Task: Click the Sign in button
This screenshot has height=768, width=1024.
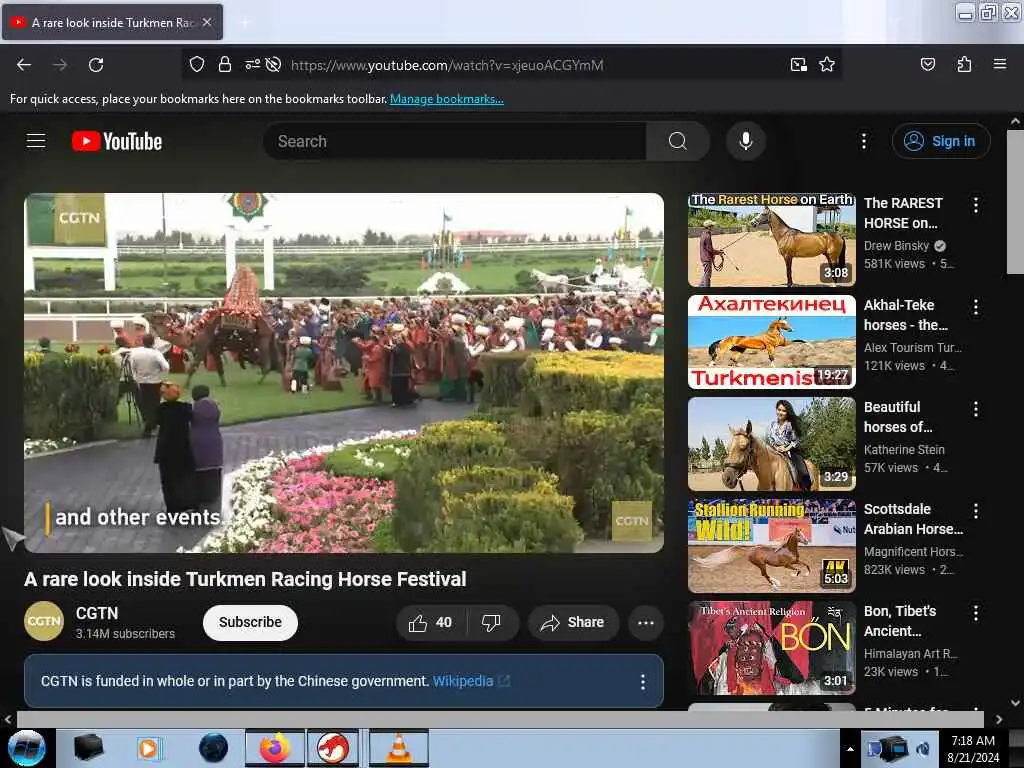Action: click(941, 141)
